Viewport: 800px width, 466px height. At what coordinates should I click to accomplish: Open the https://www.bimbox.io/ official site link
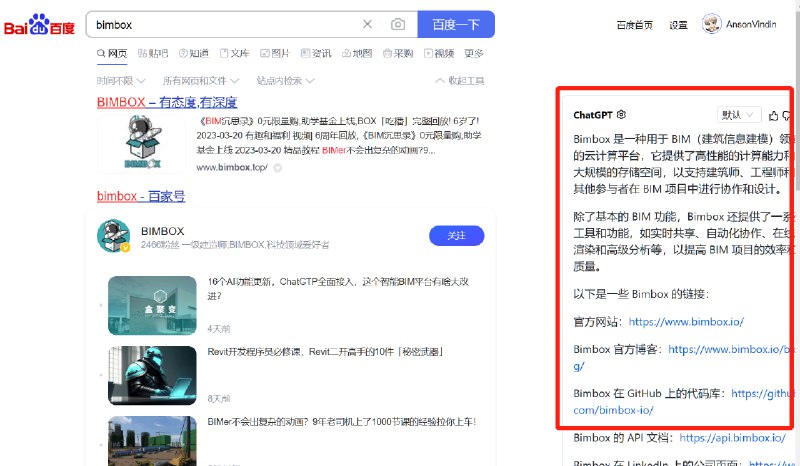686,322
